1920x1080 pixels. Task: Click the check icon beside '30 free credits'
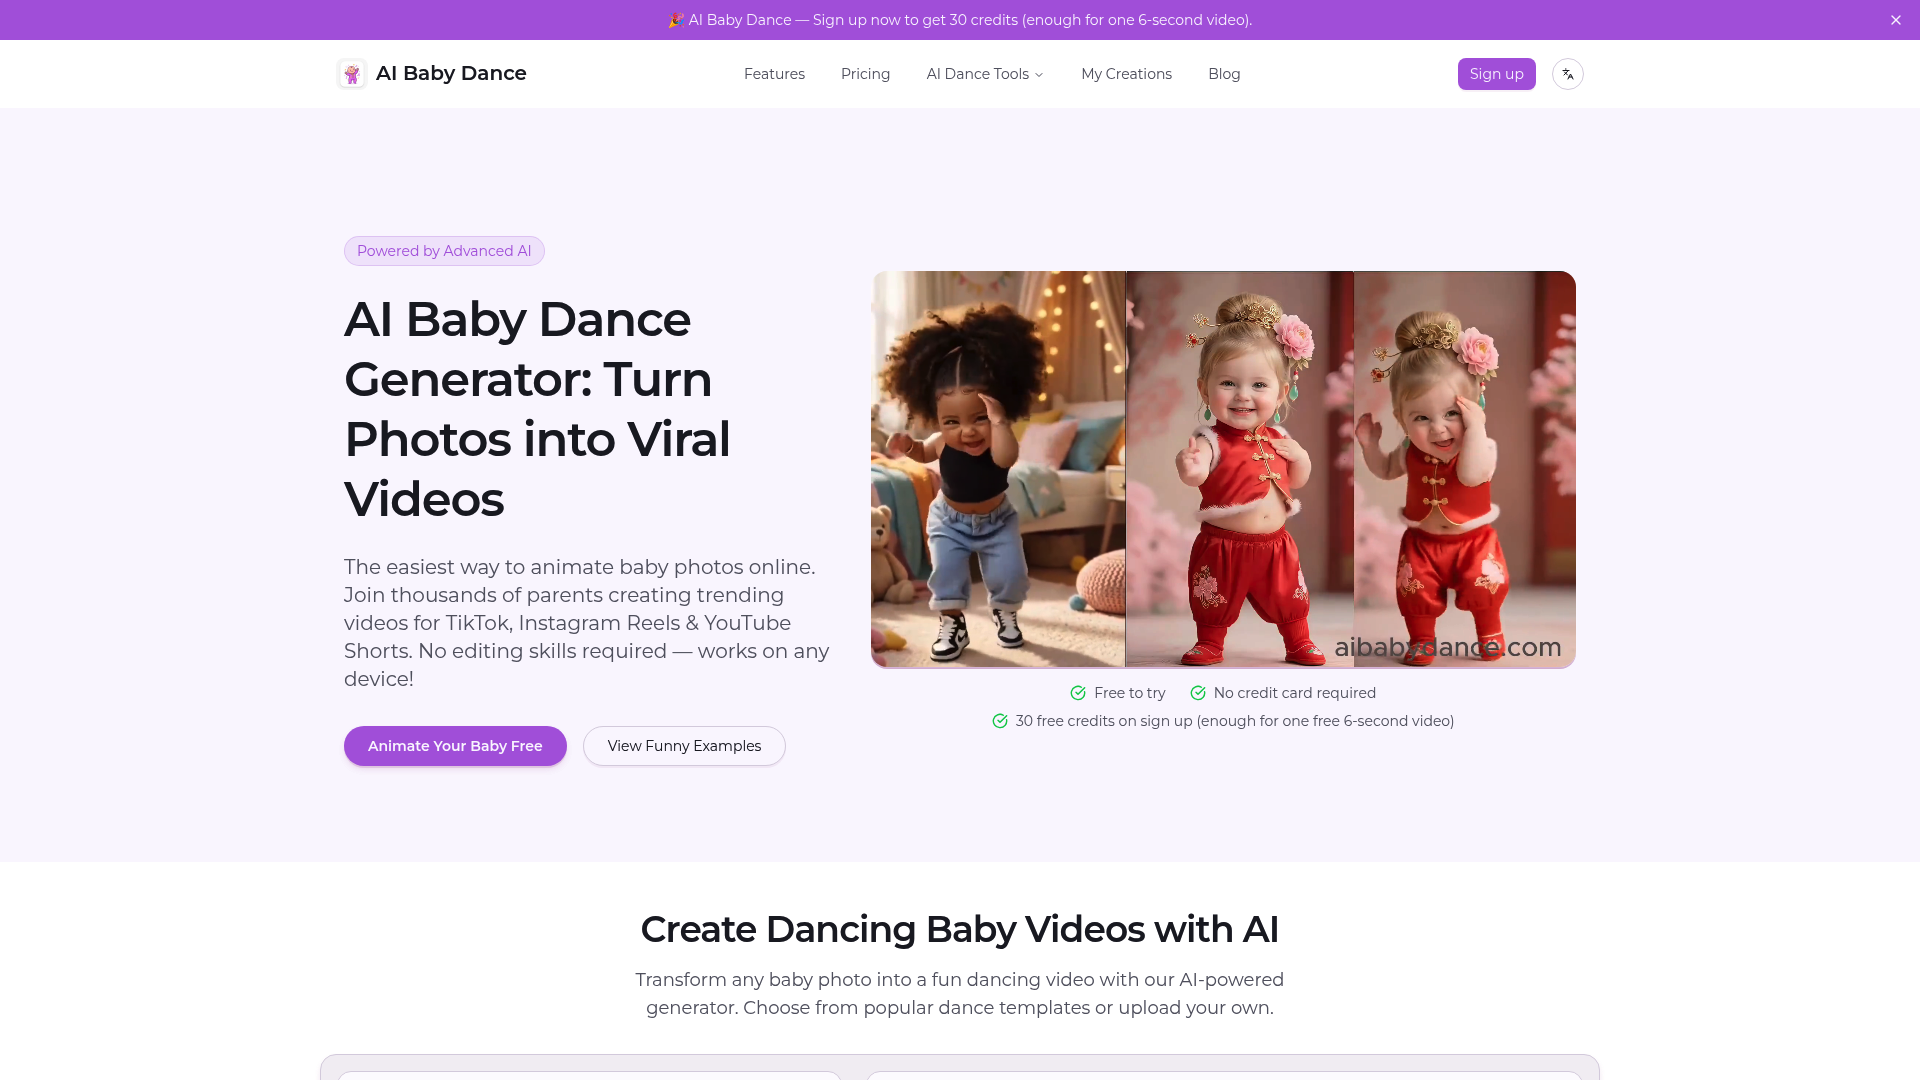(x=1000, y=721)
